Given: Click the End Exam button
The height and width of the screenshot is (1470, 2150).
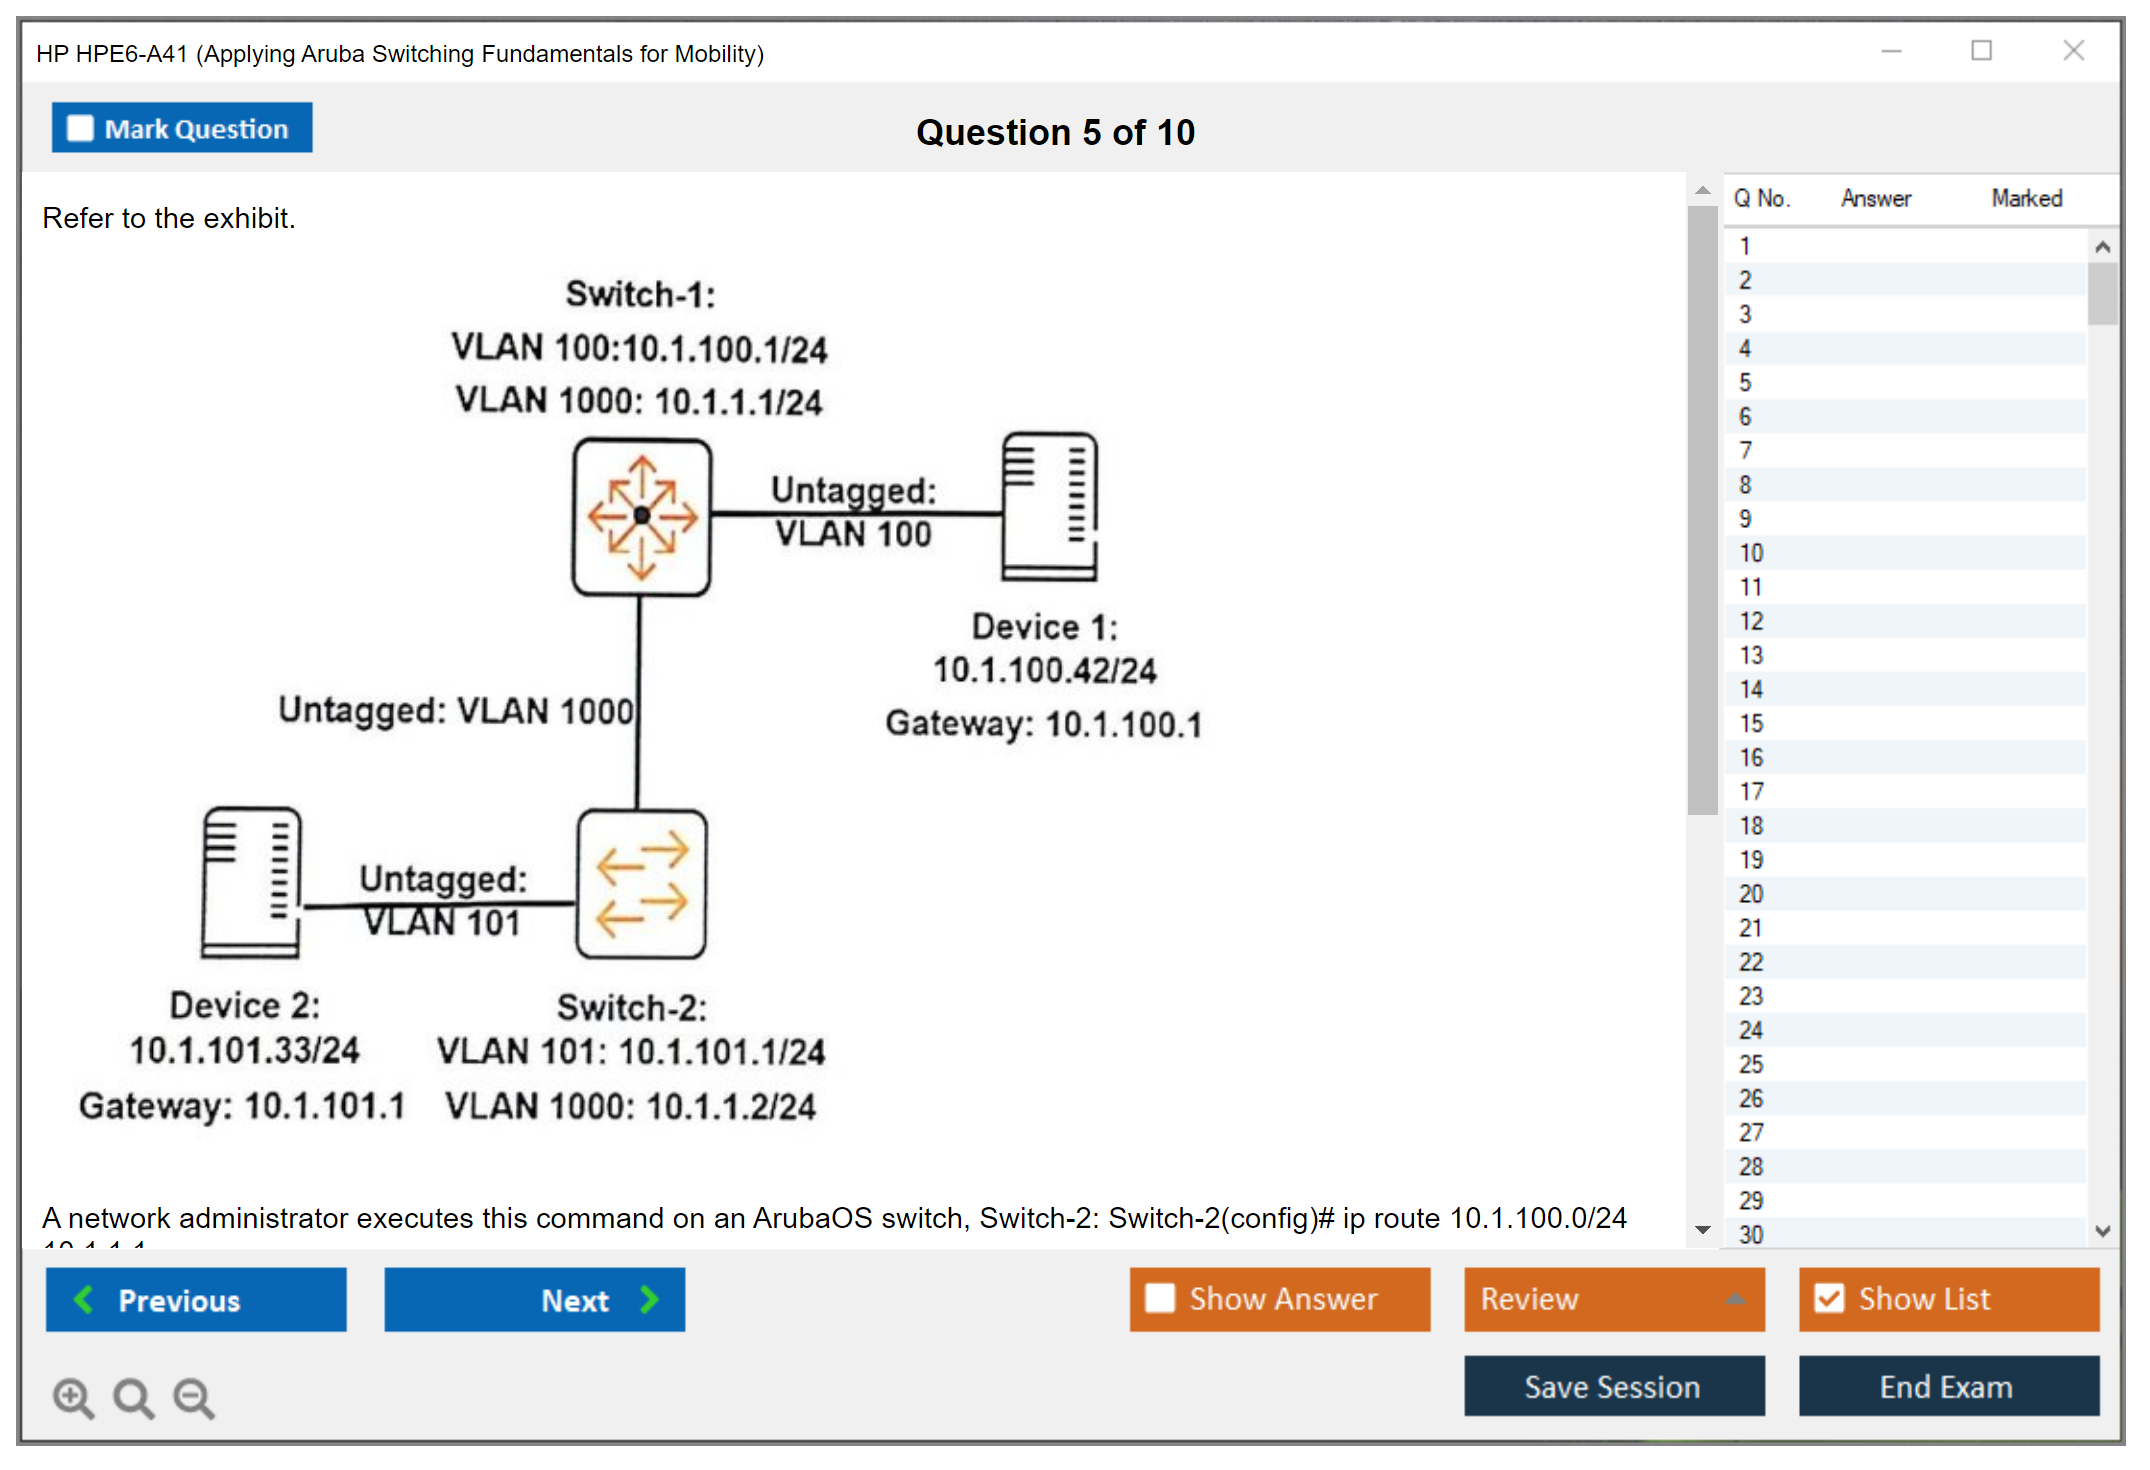Looking at the screenshot, I should 1947,1386.
